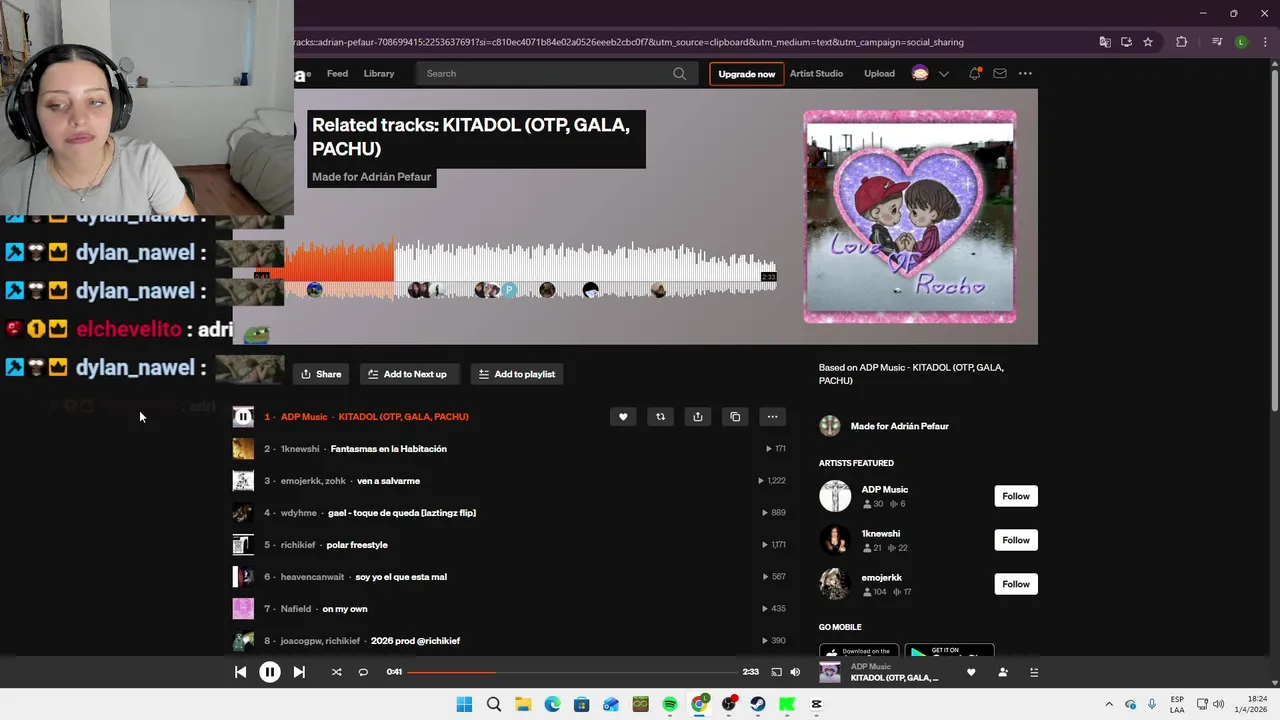The image size is (1280, 720).
Task: Click Add to playlist
Action: coord(517,374)
